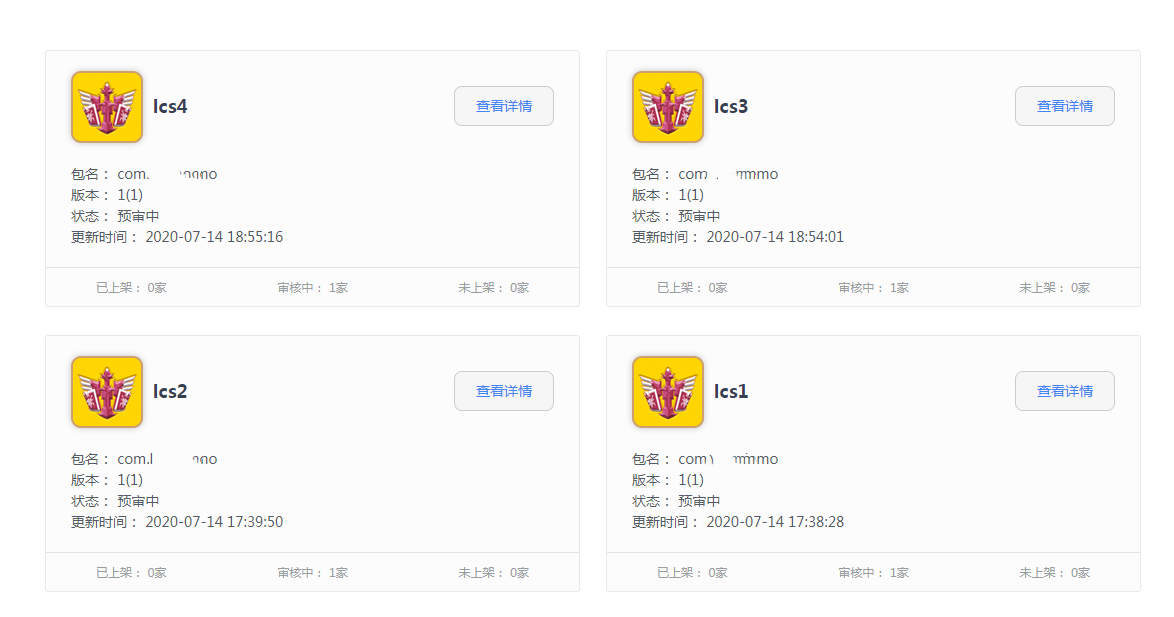This screenshot has width=1174, height=617.
Task: Click 审核中 count in lcs4 card
Action: pyautogui.click(x=312, y=288)
